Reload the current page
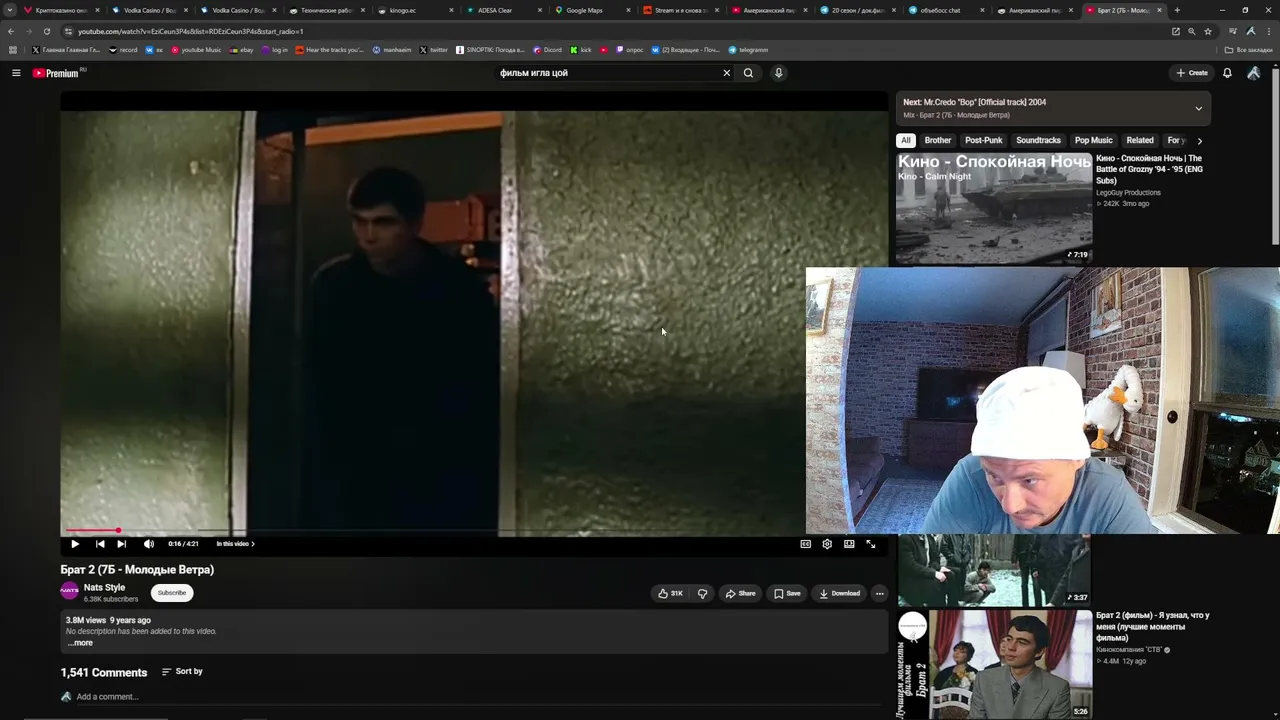 [x=47, y=31]
